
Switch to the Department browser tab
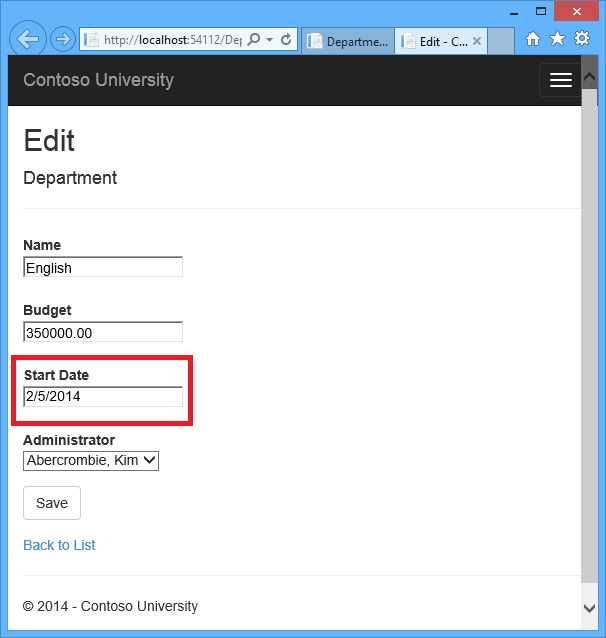346,41
